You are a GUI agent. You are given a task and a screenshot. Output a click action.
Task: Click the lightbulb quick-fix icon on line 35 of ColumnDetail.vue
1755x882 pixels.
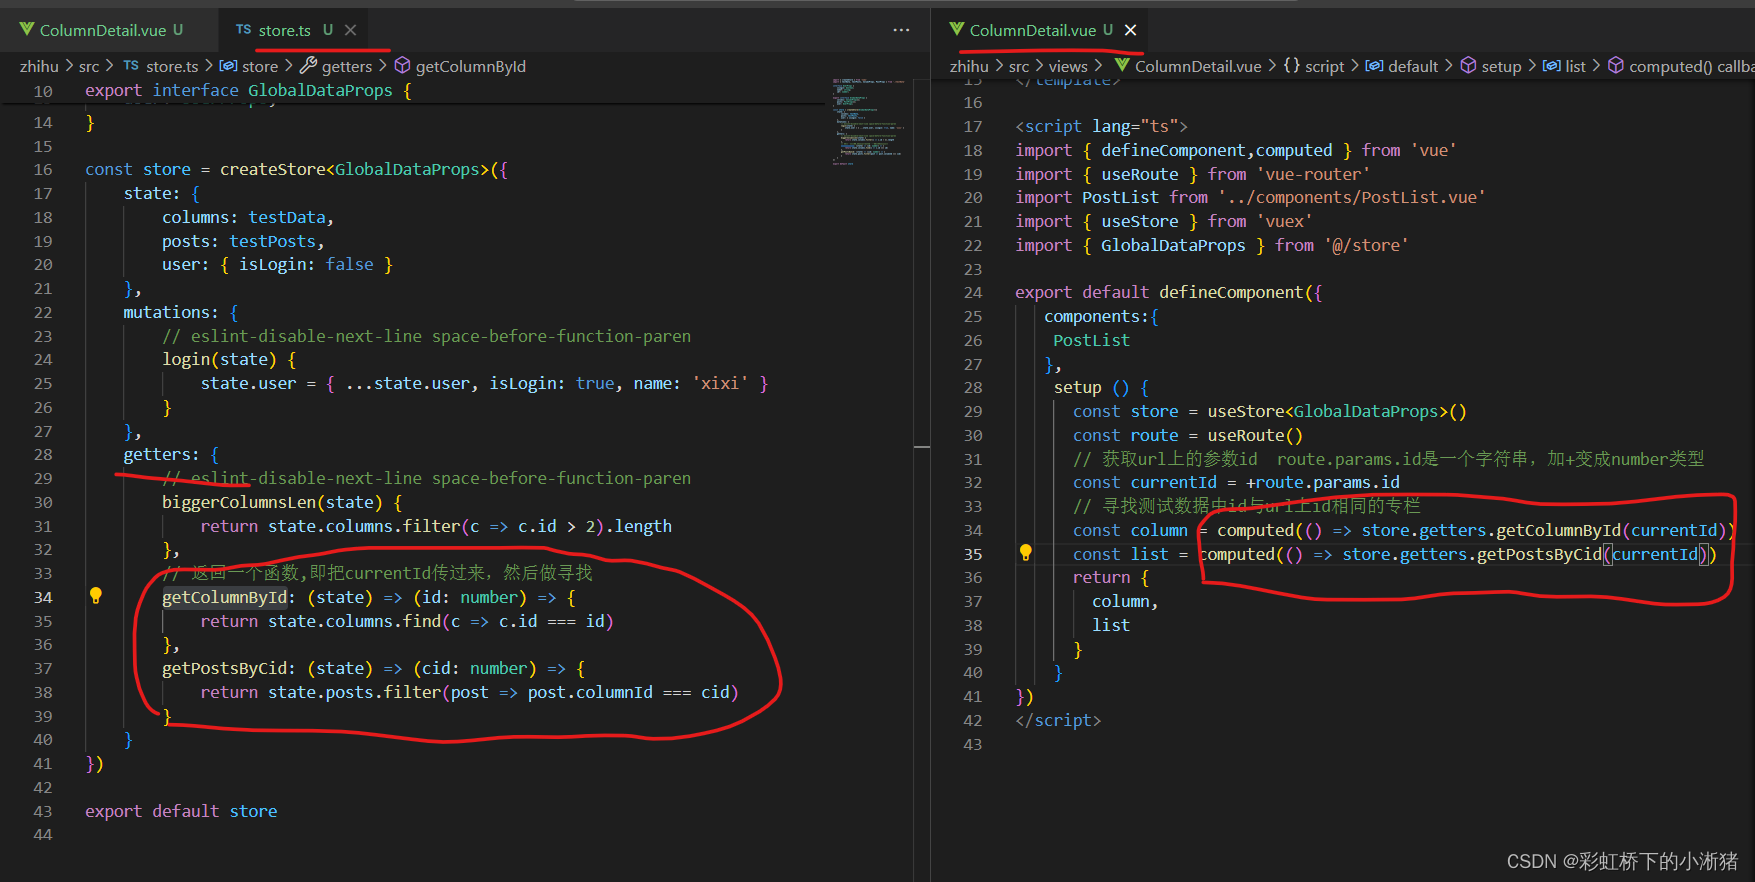click(x=1025, y=553)
